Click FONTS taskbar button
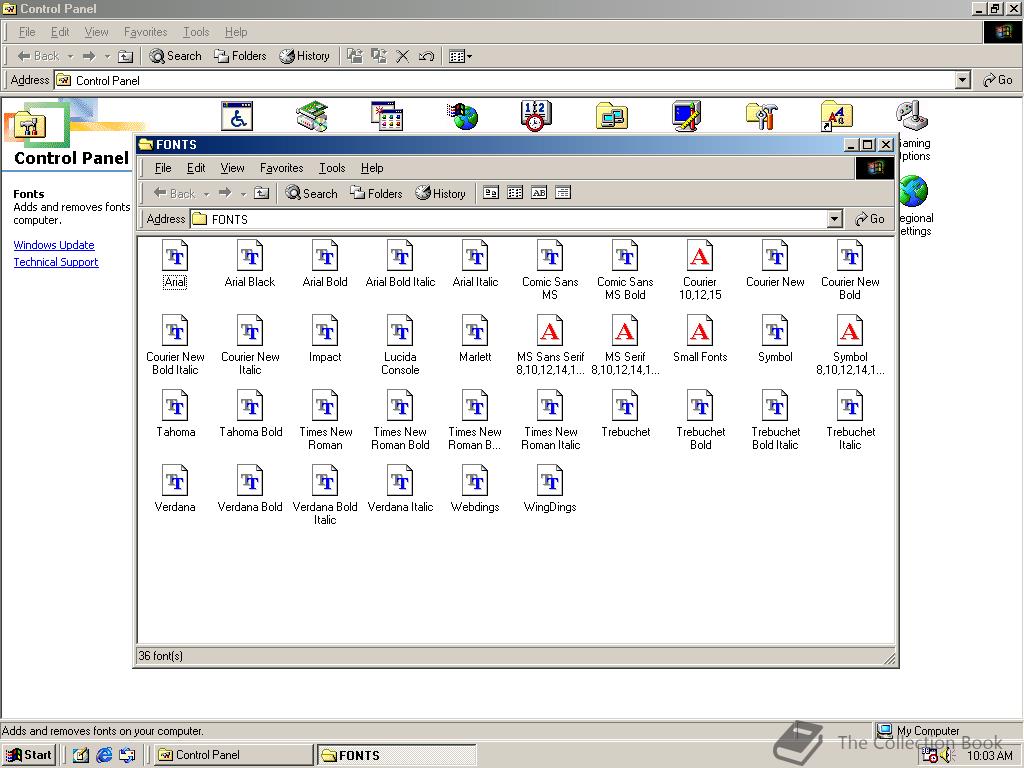 (396, 755)
